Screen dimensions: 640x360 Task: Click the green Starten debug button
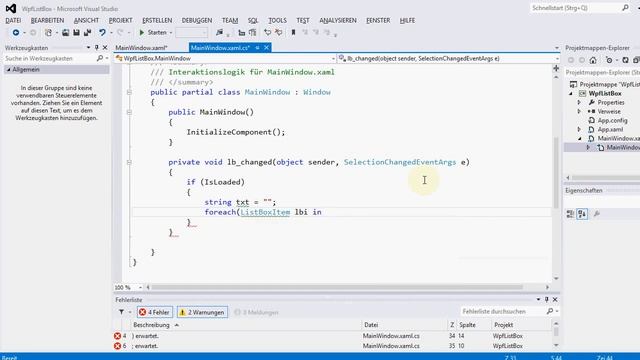click(153, 32)
